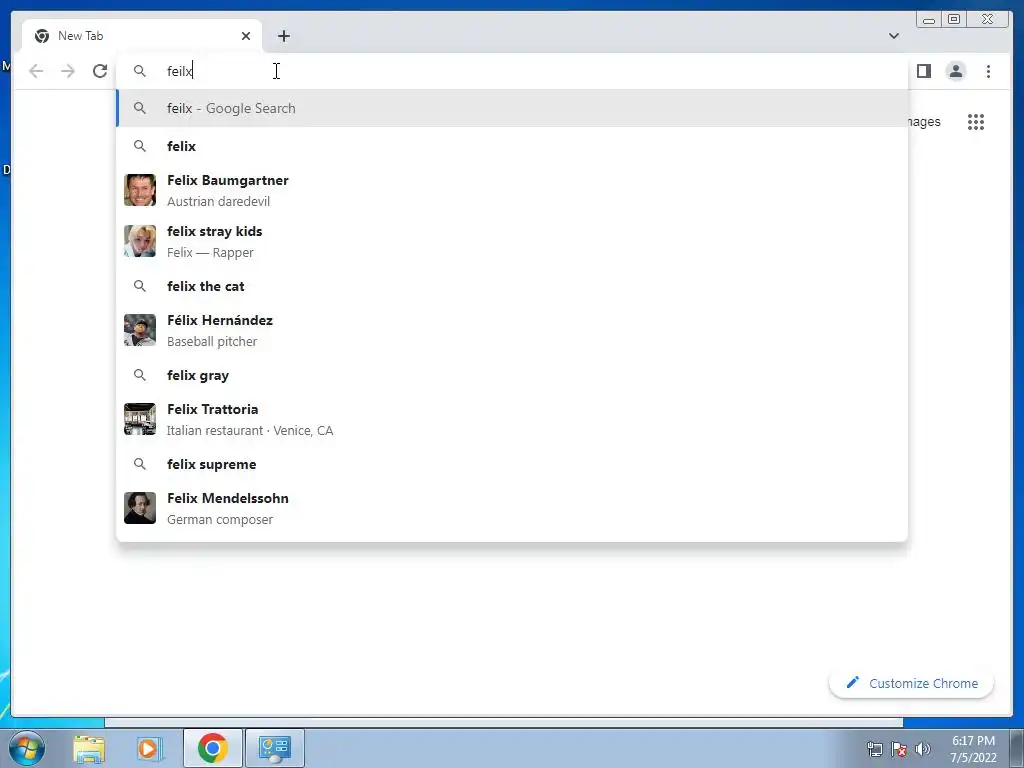Click magnifier icon beside 'felix the cat'
The width and height of the screenshot is (1024, 768).
pyautogui.click(x=140, y=286)
